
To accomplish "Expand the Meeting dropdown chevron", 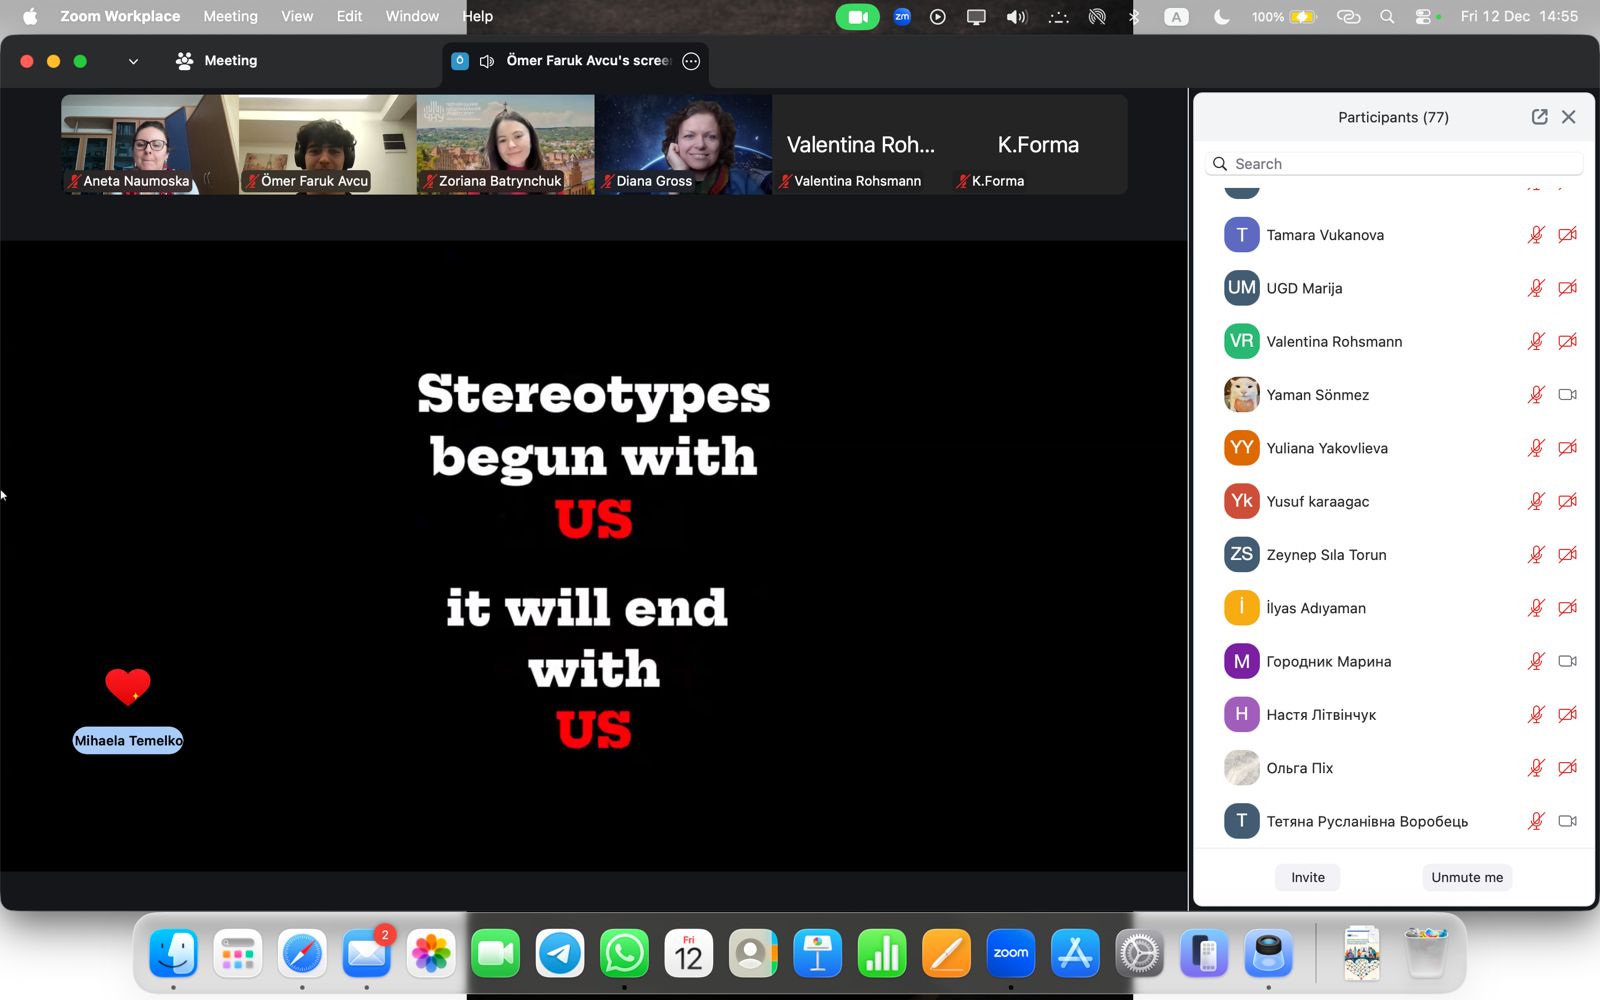I will [x=133, y=61].
